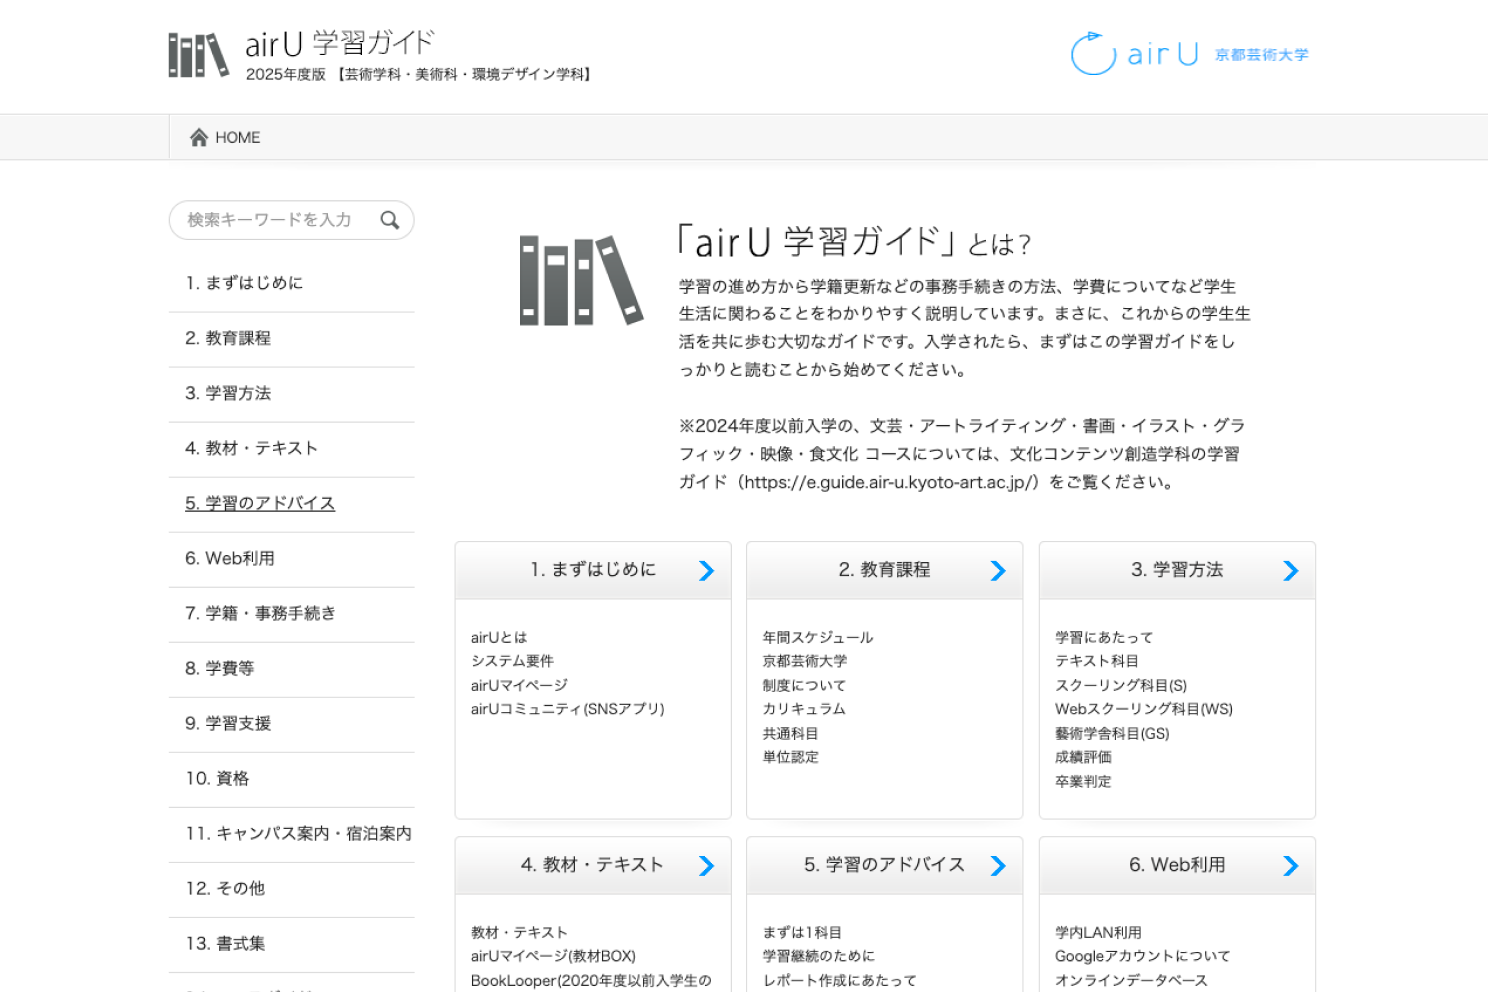
Task: Click the airU 京都芸術大学 logo at top right
Action: pyautogui.click(x=1189, y=54)
